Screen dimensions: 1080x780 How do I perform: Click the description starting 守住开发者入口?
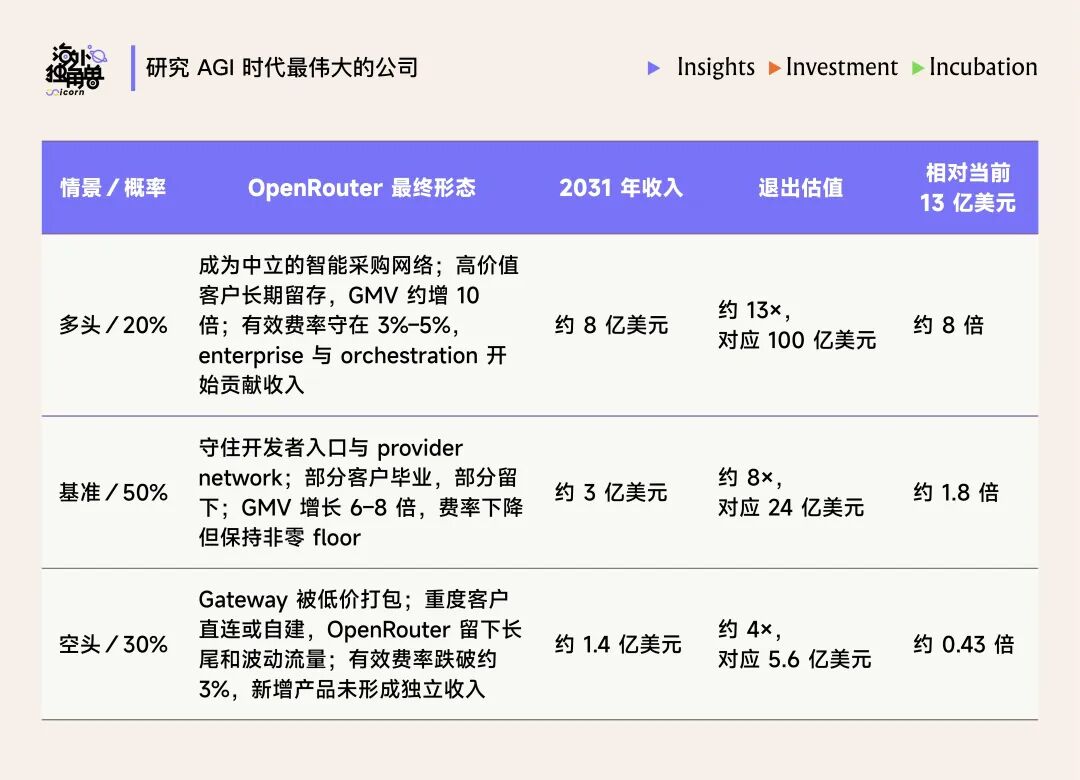(x=360, y=492)
